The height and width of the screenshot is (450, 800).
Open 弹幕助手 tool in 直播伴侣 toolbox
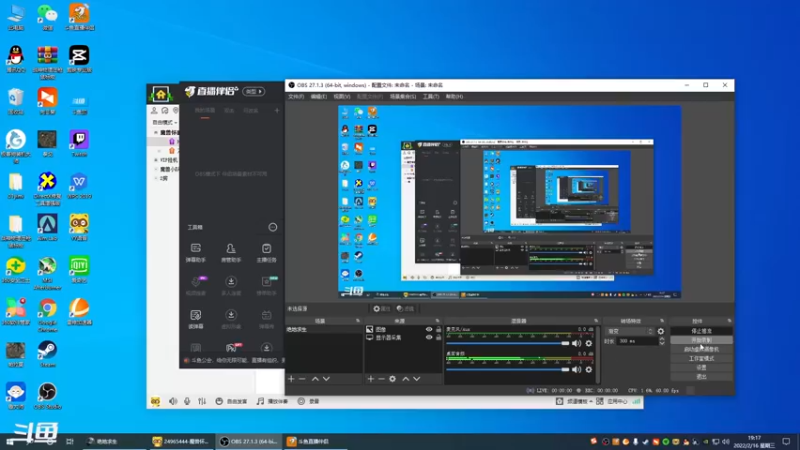(x=195, y=253)
